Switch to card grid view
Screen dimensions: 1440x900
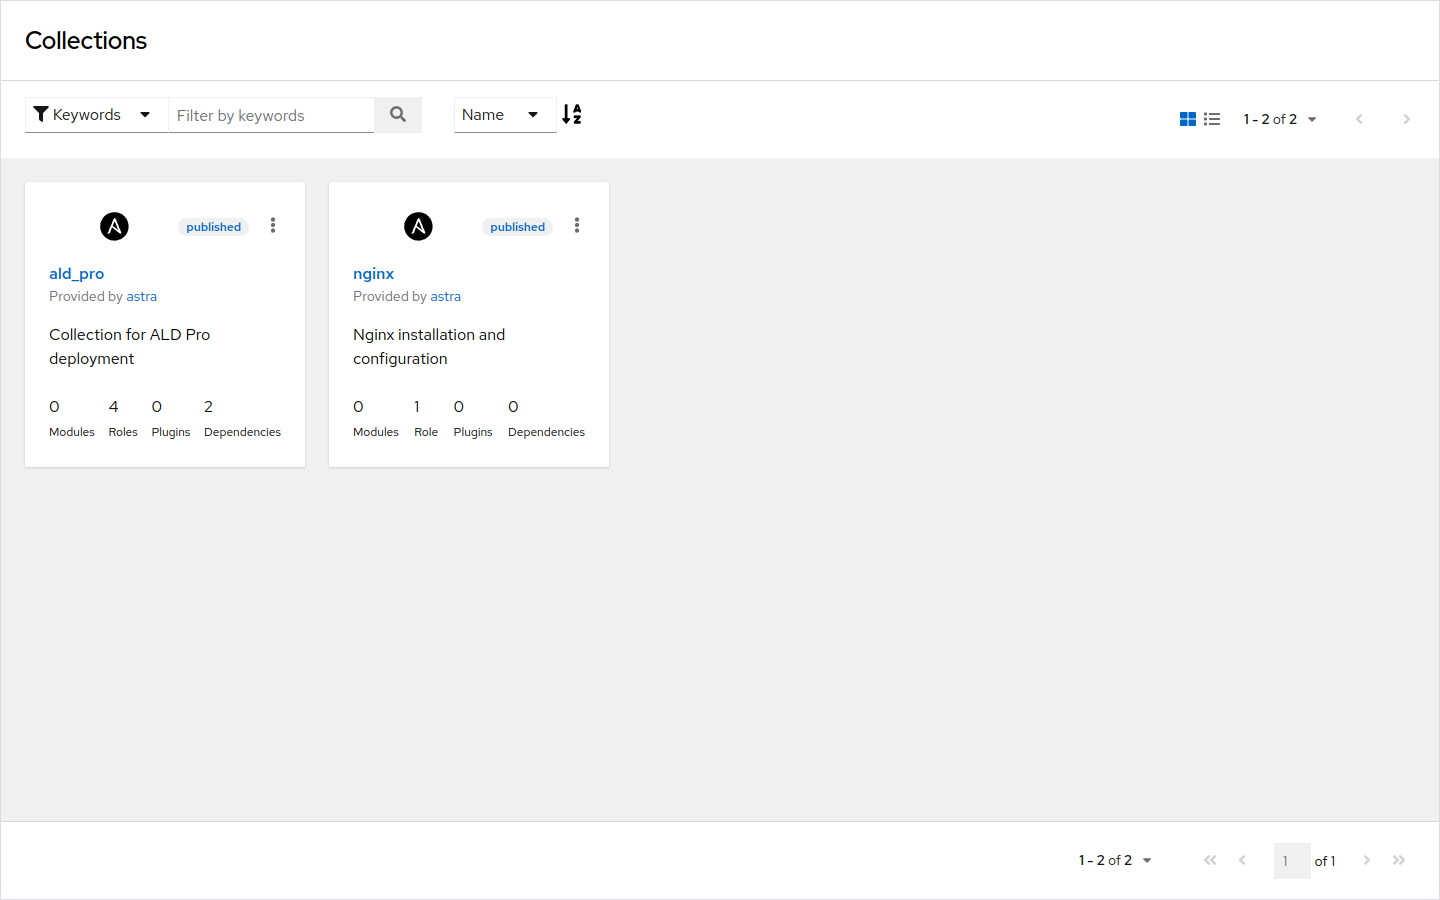tap(1188, 119)
